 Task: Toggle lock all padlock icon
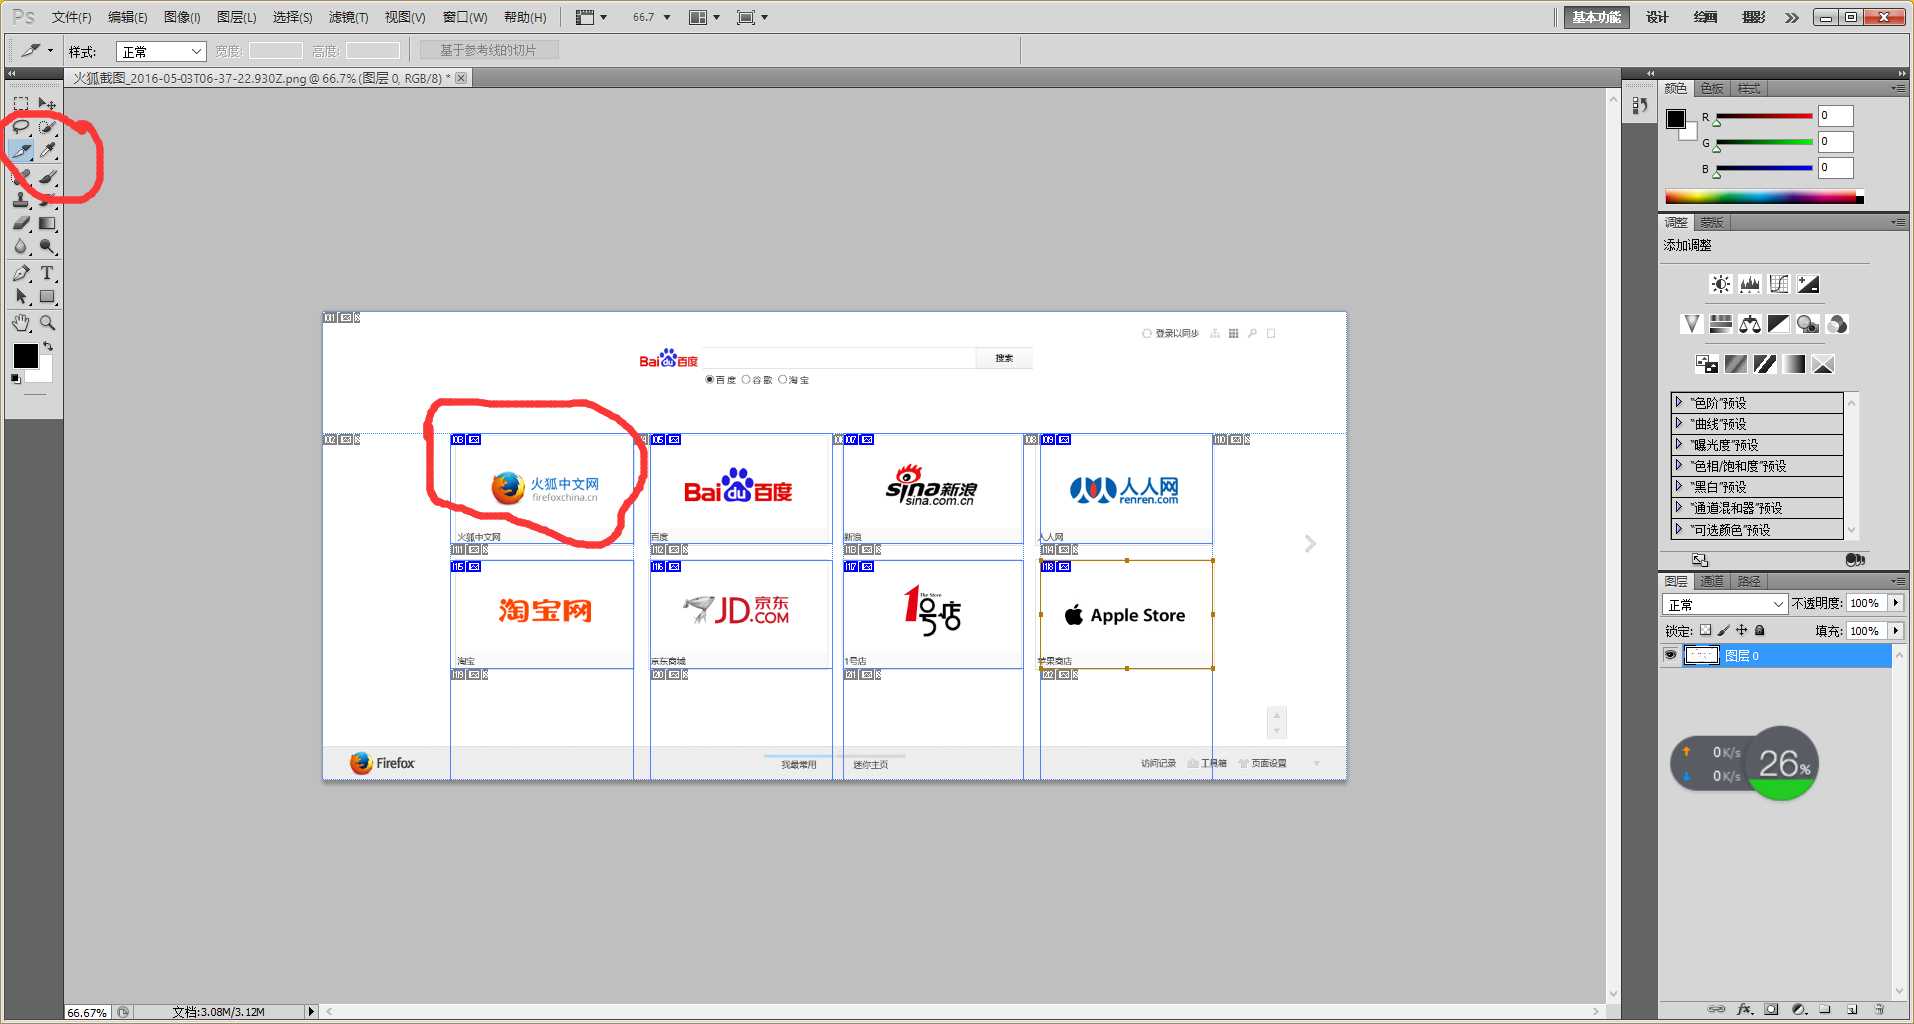1759,630
